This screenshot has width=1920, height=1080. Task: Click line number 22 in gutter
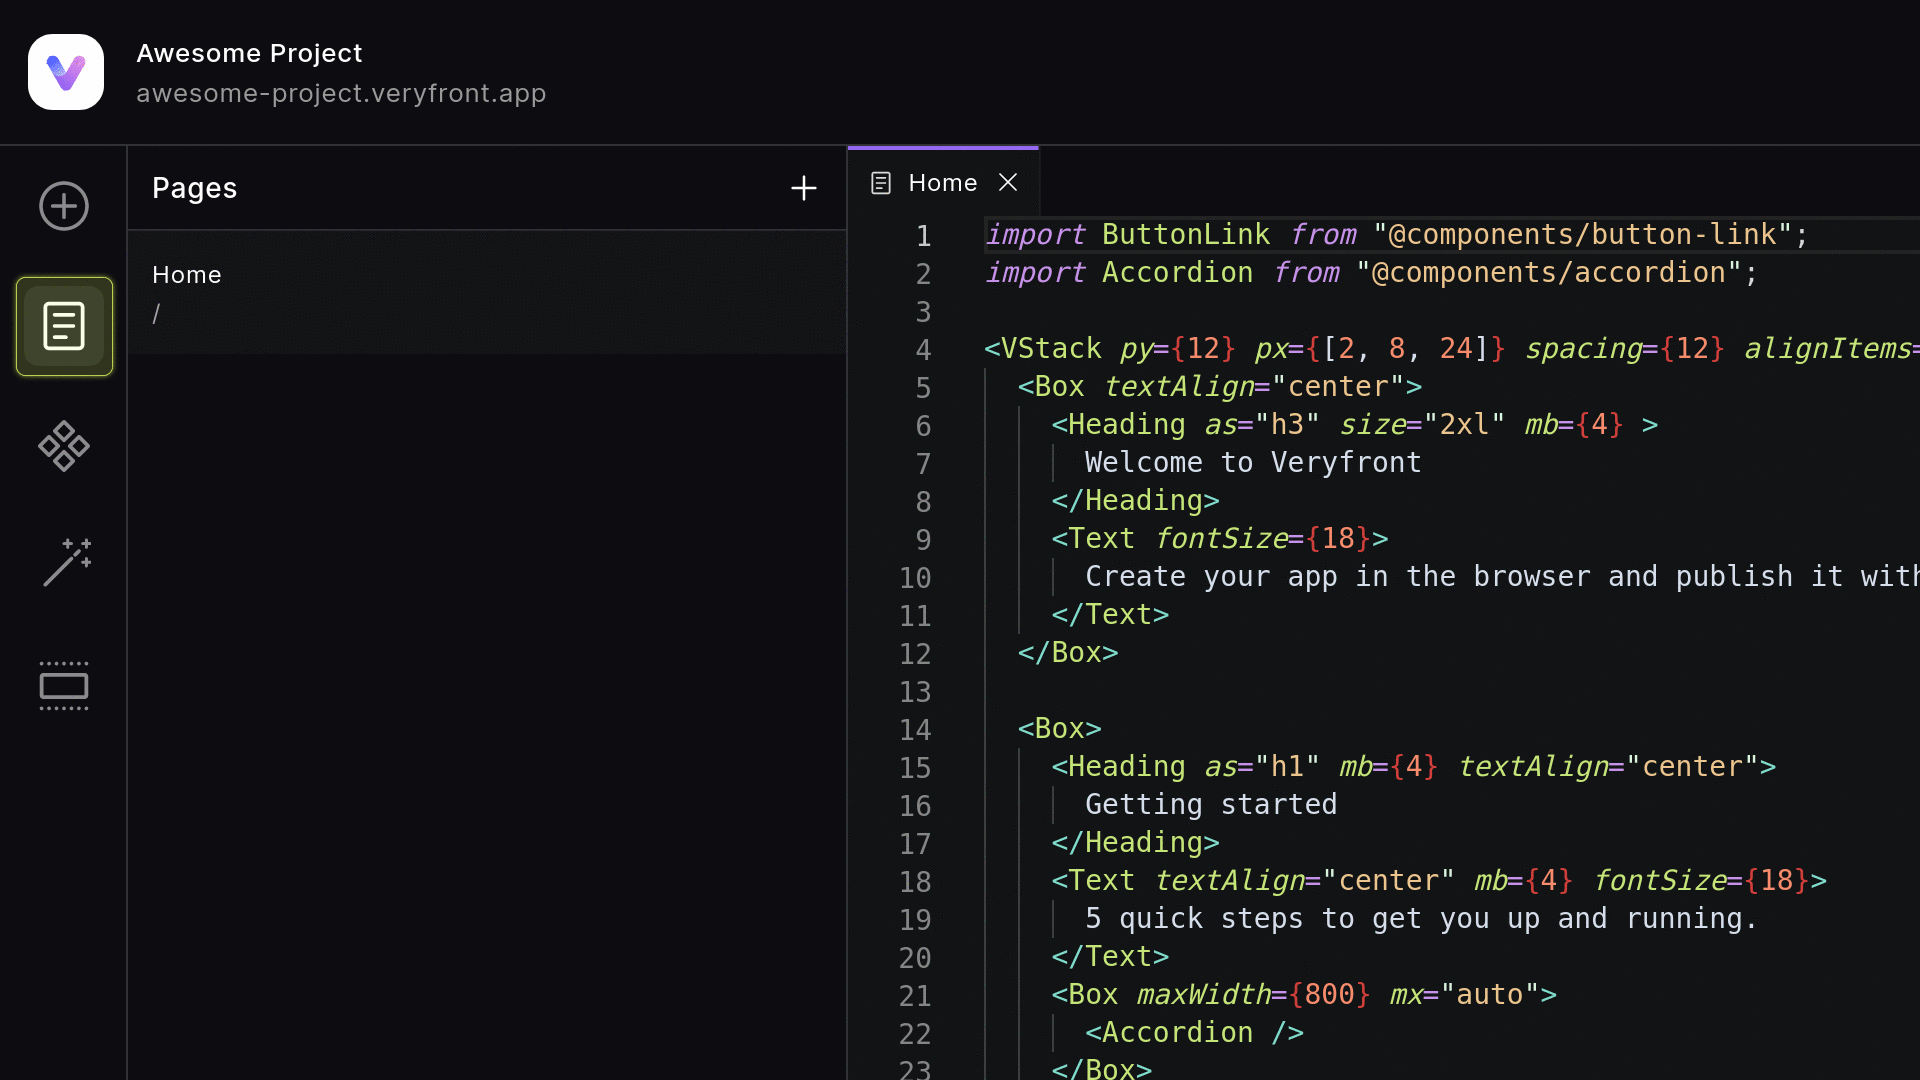[915, 1034]
